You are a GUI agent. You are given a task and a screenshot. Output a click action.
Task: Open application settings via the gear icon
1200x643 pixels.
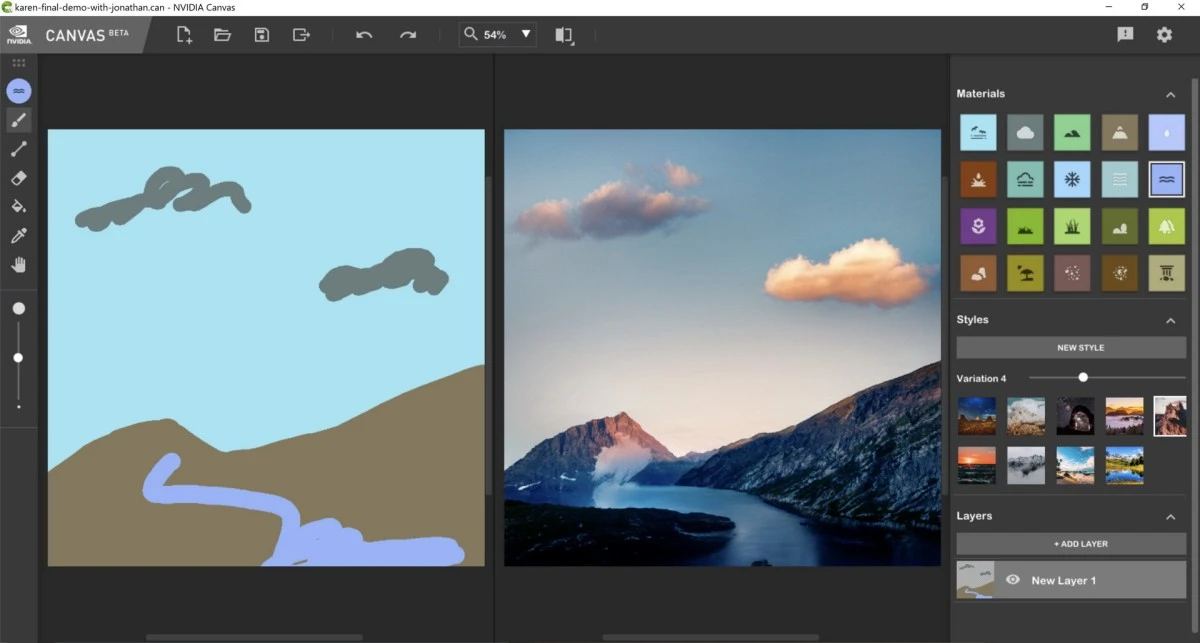1163,33
